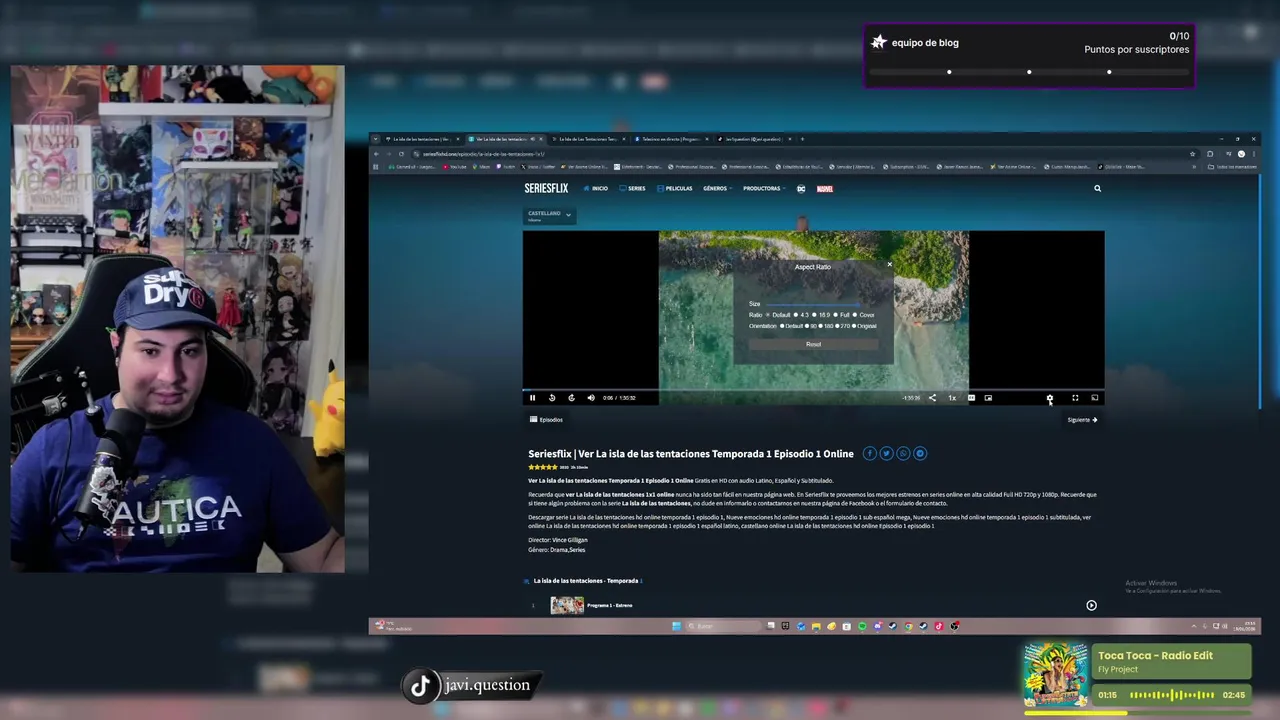
Task: Open Programa 1 - Estreno thumbnail
Action: tap(567, 605)
